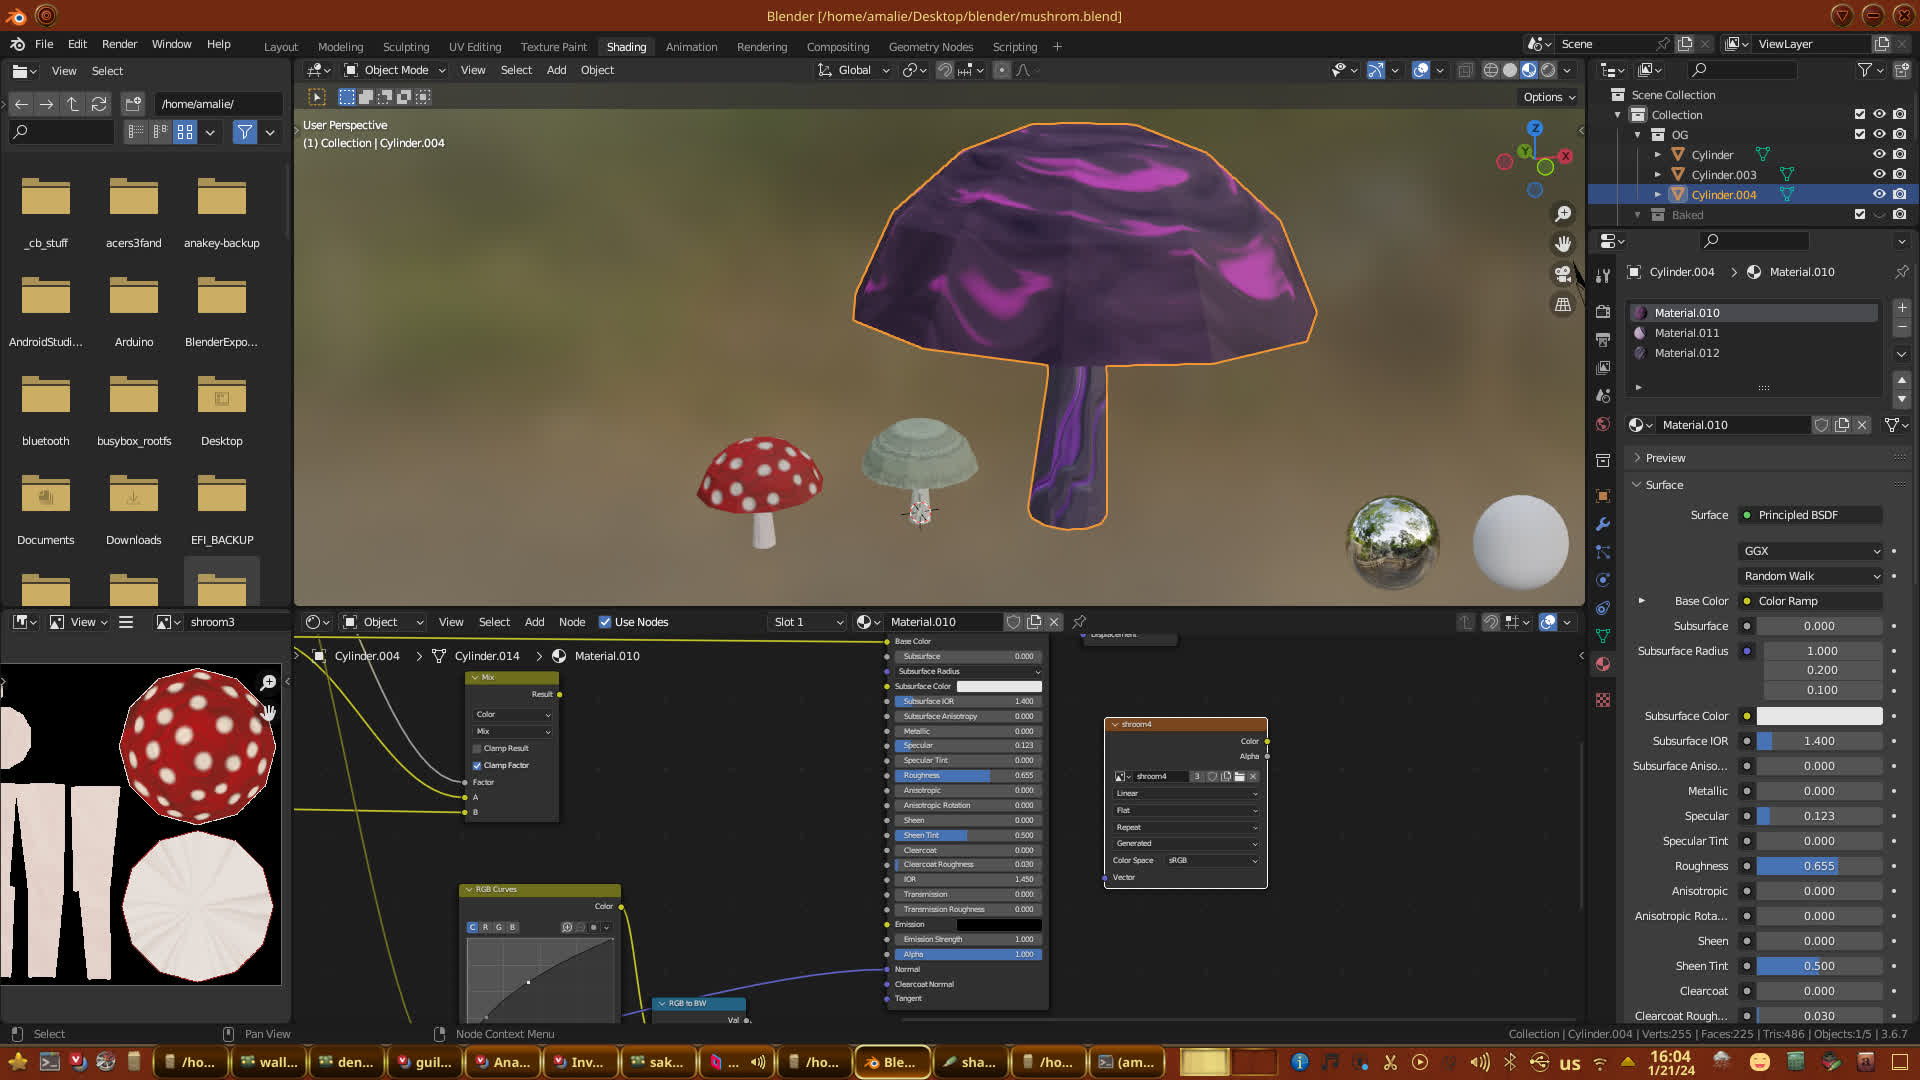
Task: Click the viewport Options button
Action: pyautogui.click(x=1548, y=97)
